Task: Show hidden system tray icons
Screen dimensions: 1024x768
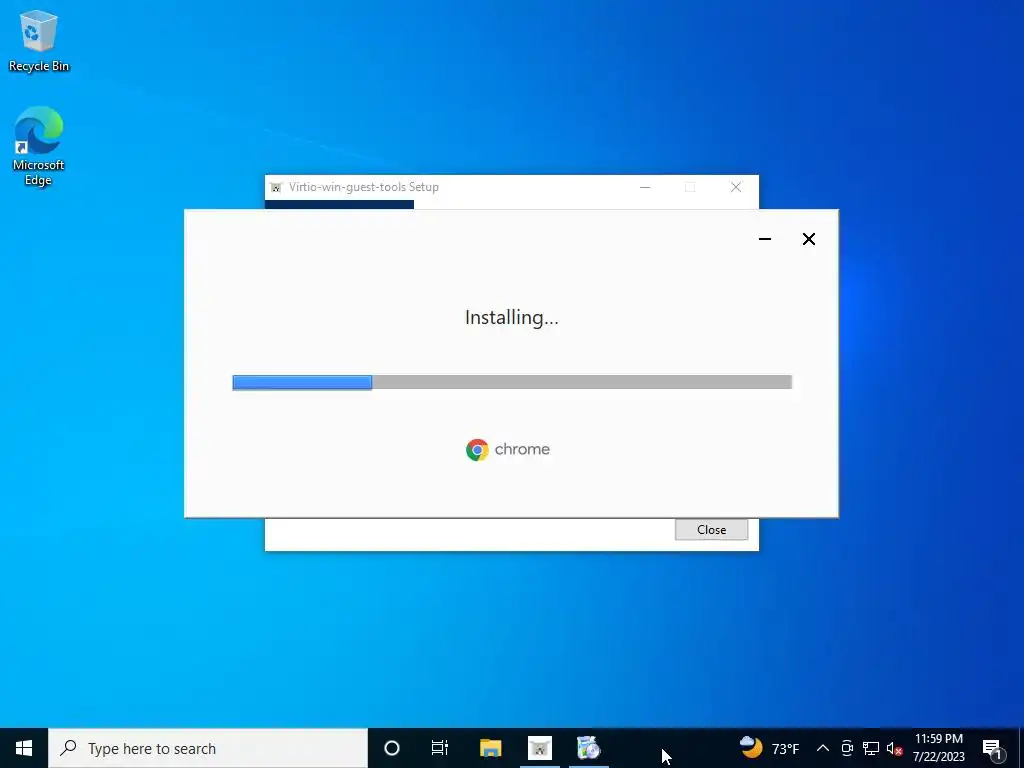Action: point(823,748)
